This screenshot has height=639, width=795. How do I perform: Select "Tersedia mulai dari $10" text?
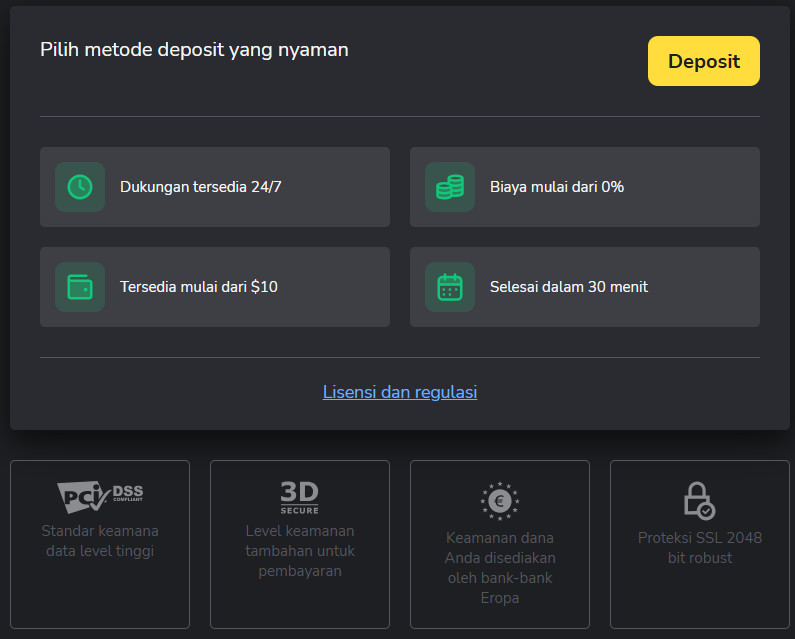click(199, 287)
